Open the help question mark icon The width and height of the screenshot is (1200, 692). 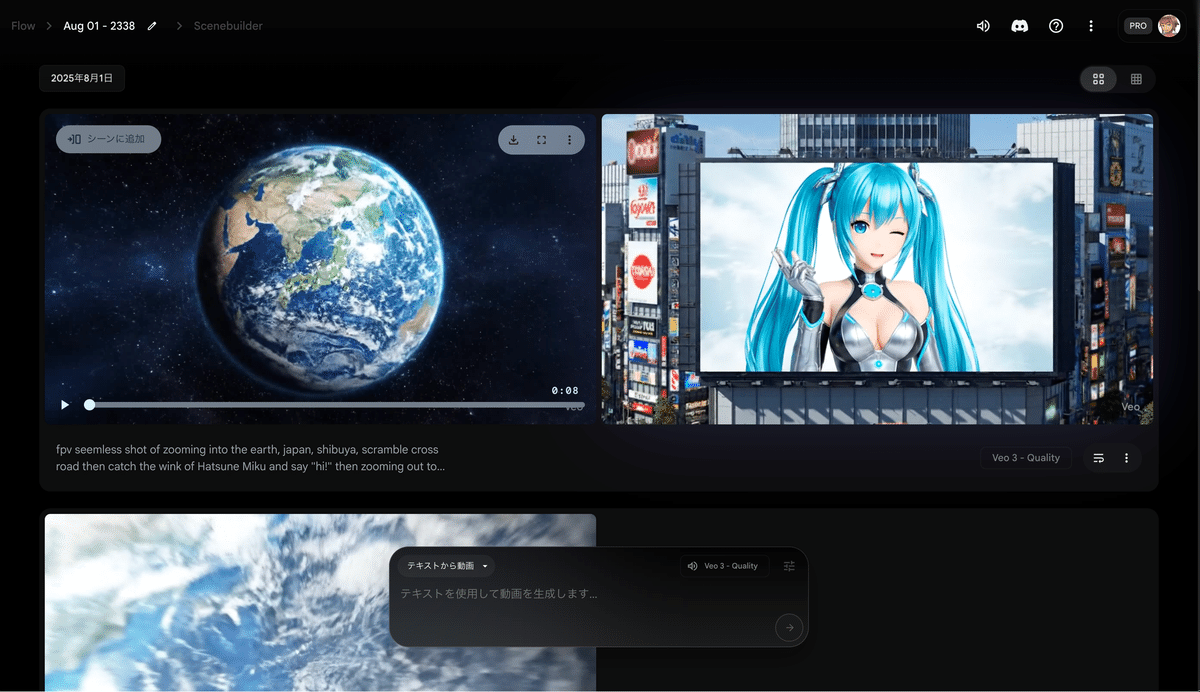click(1056, 26)
